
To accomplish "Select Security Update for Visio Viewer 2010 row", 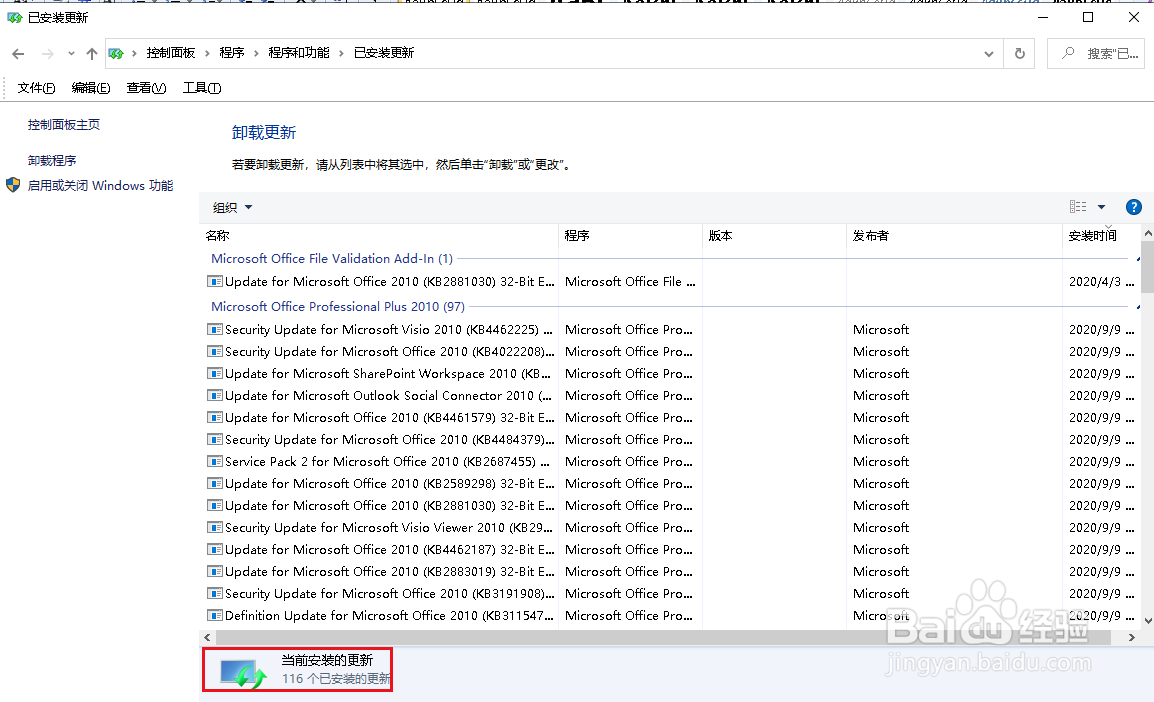I will point(670,528).
